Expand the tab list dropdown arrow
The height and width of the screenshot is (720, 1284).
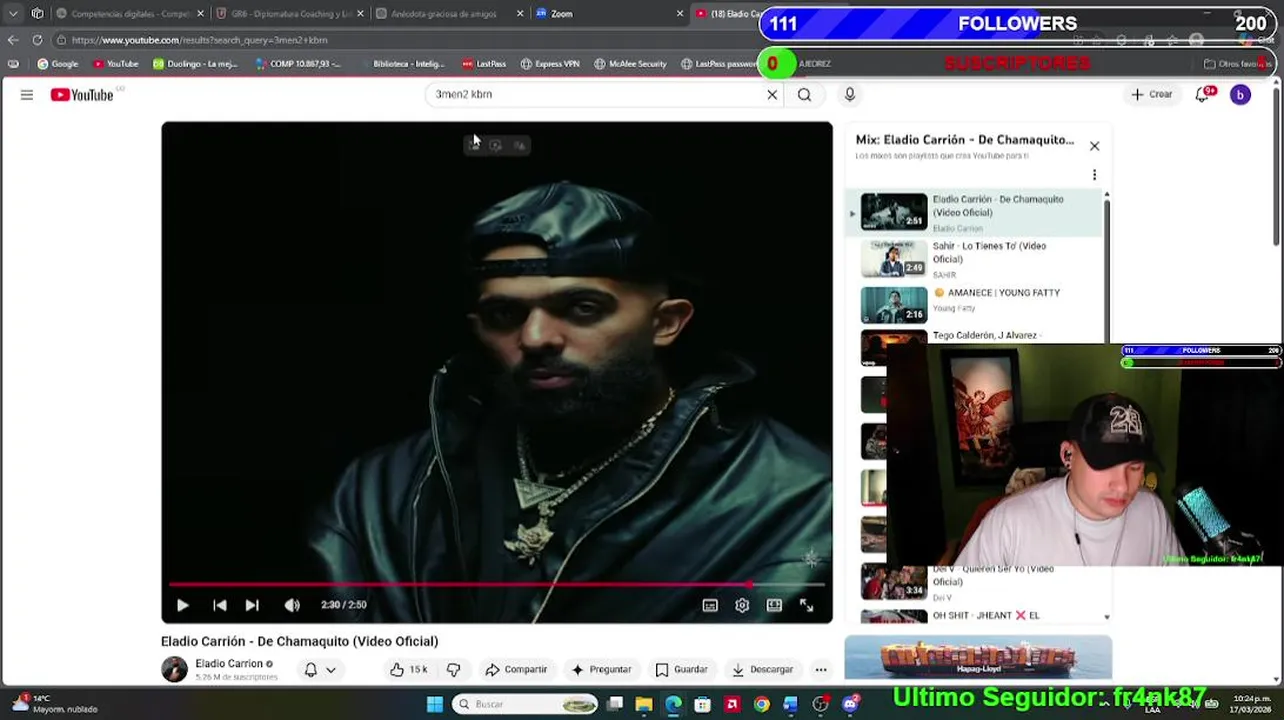coord(13,14)
